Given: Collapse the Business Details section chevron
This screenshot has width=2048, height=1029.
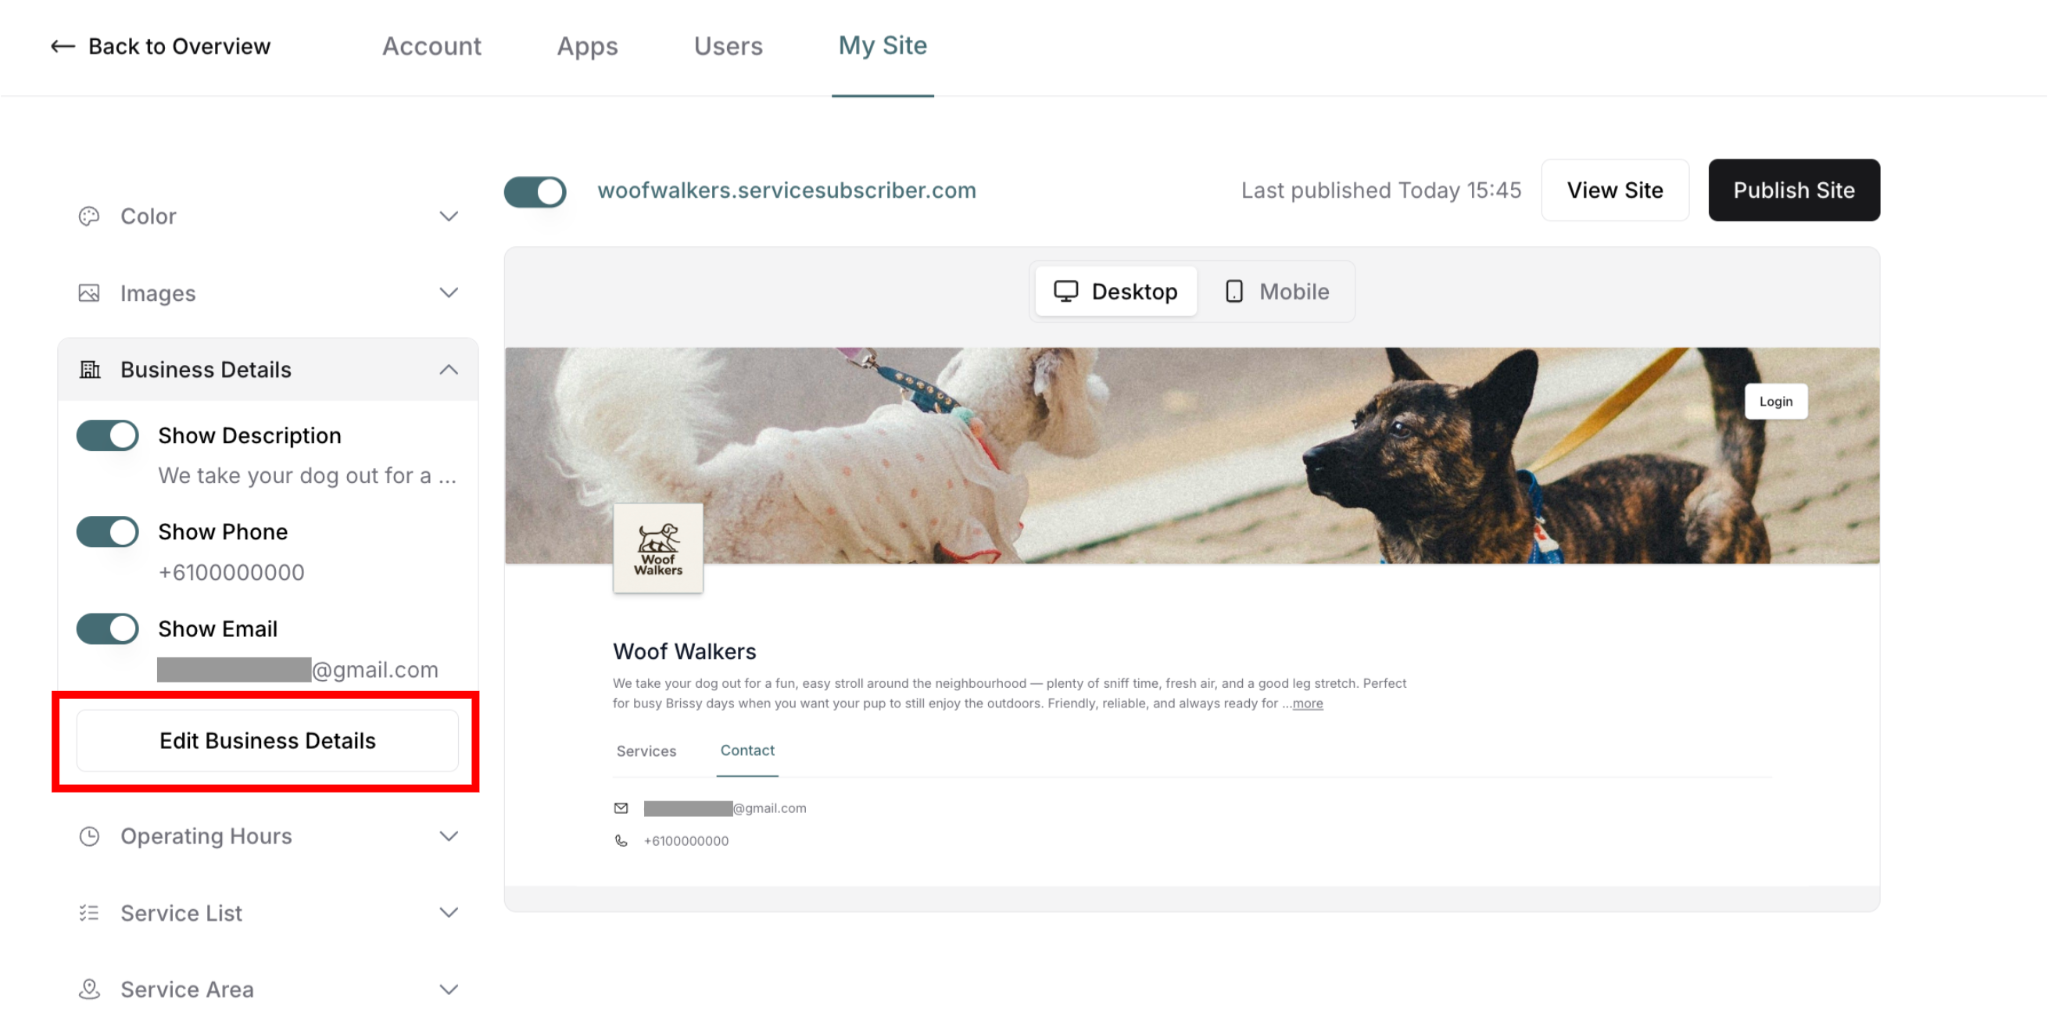Looking at the screenshot, I should [449, 369].
